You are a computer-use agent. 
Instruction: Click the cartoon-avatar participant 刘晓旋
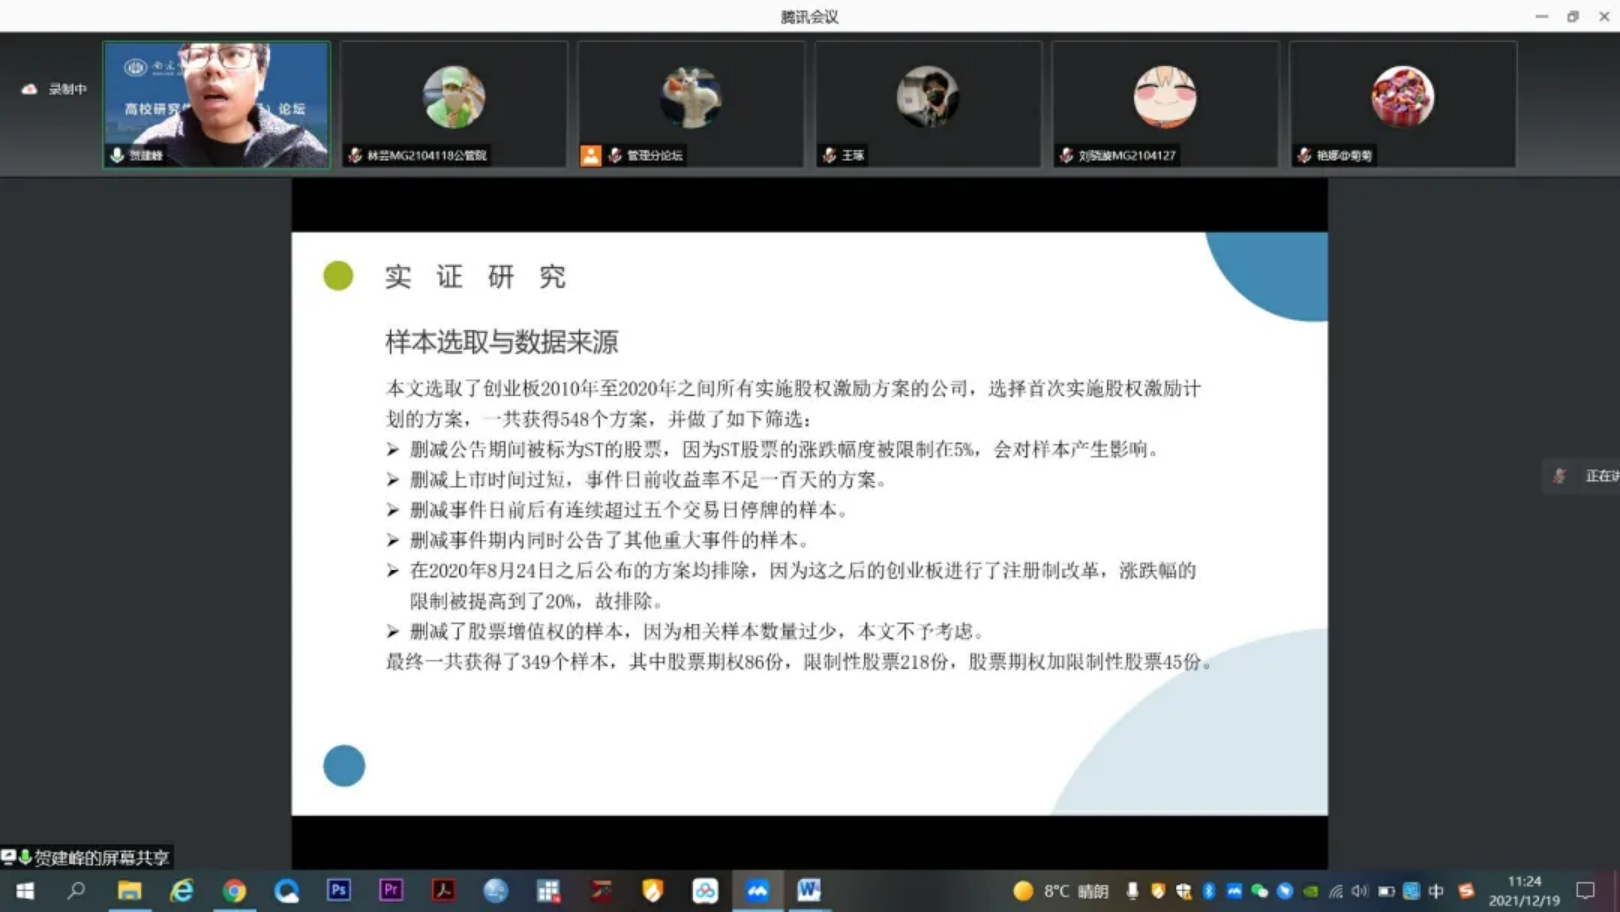[x=1164, y=97]
